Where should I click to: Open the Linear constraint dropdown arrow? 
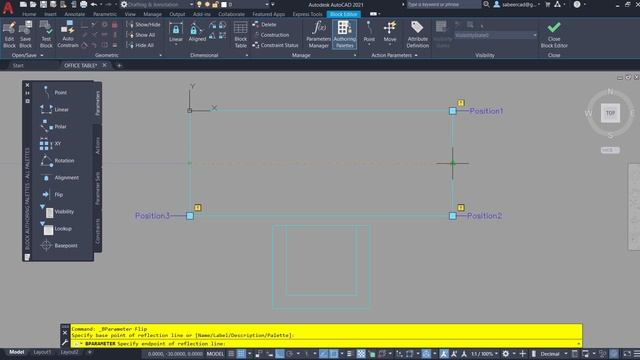tap(176, 44)
